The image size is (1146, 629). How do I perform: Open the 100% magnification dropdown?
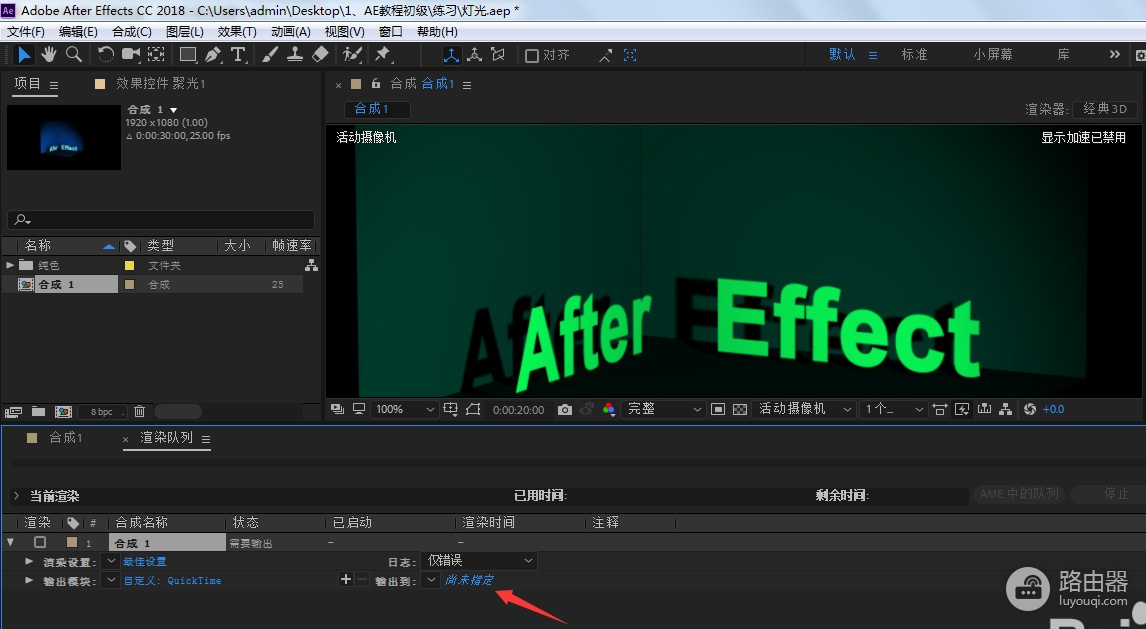pos(405,409)
